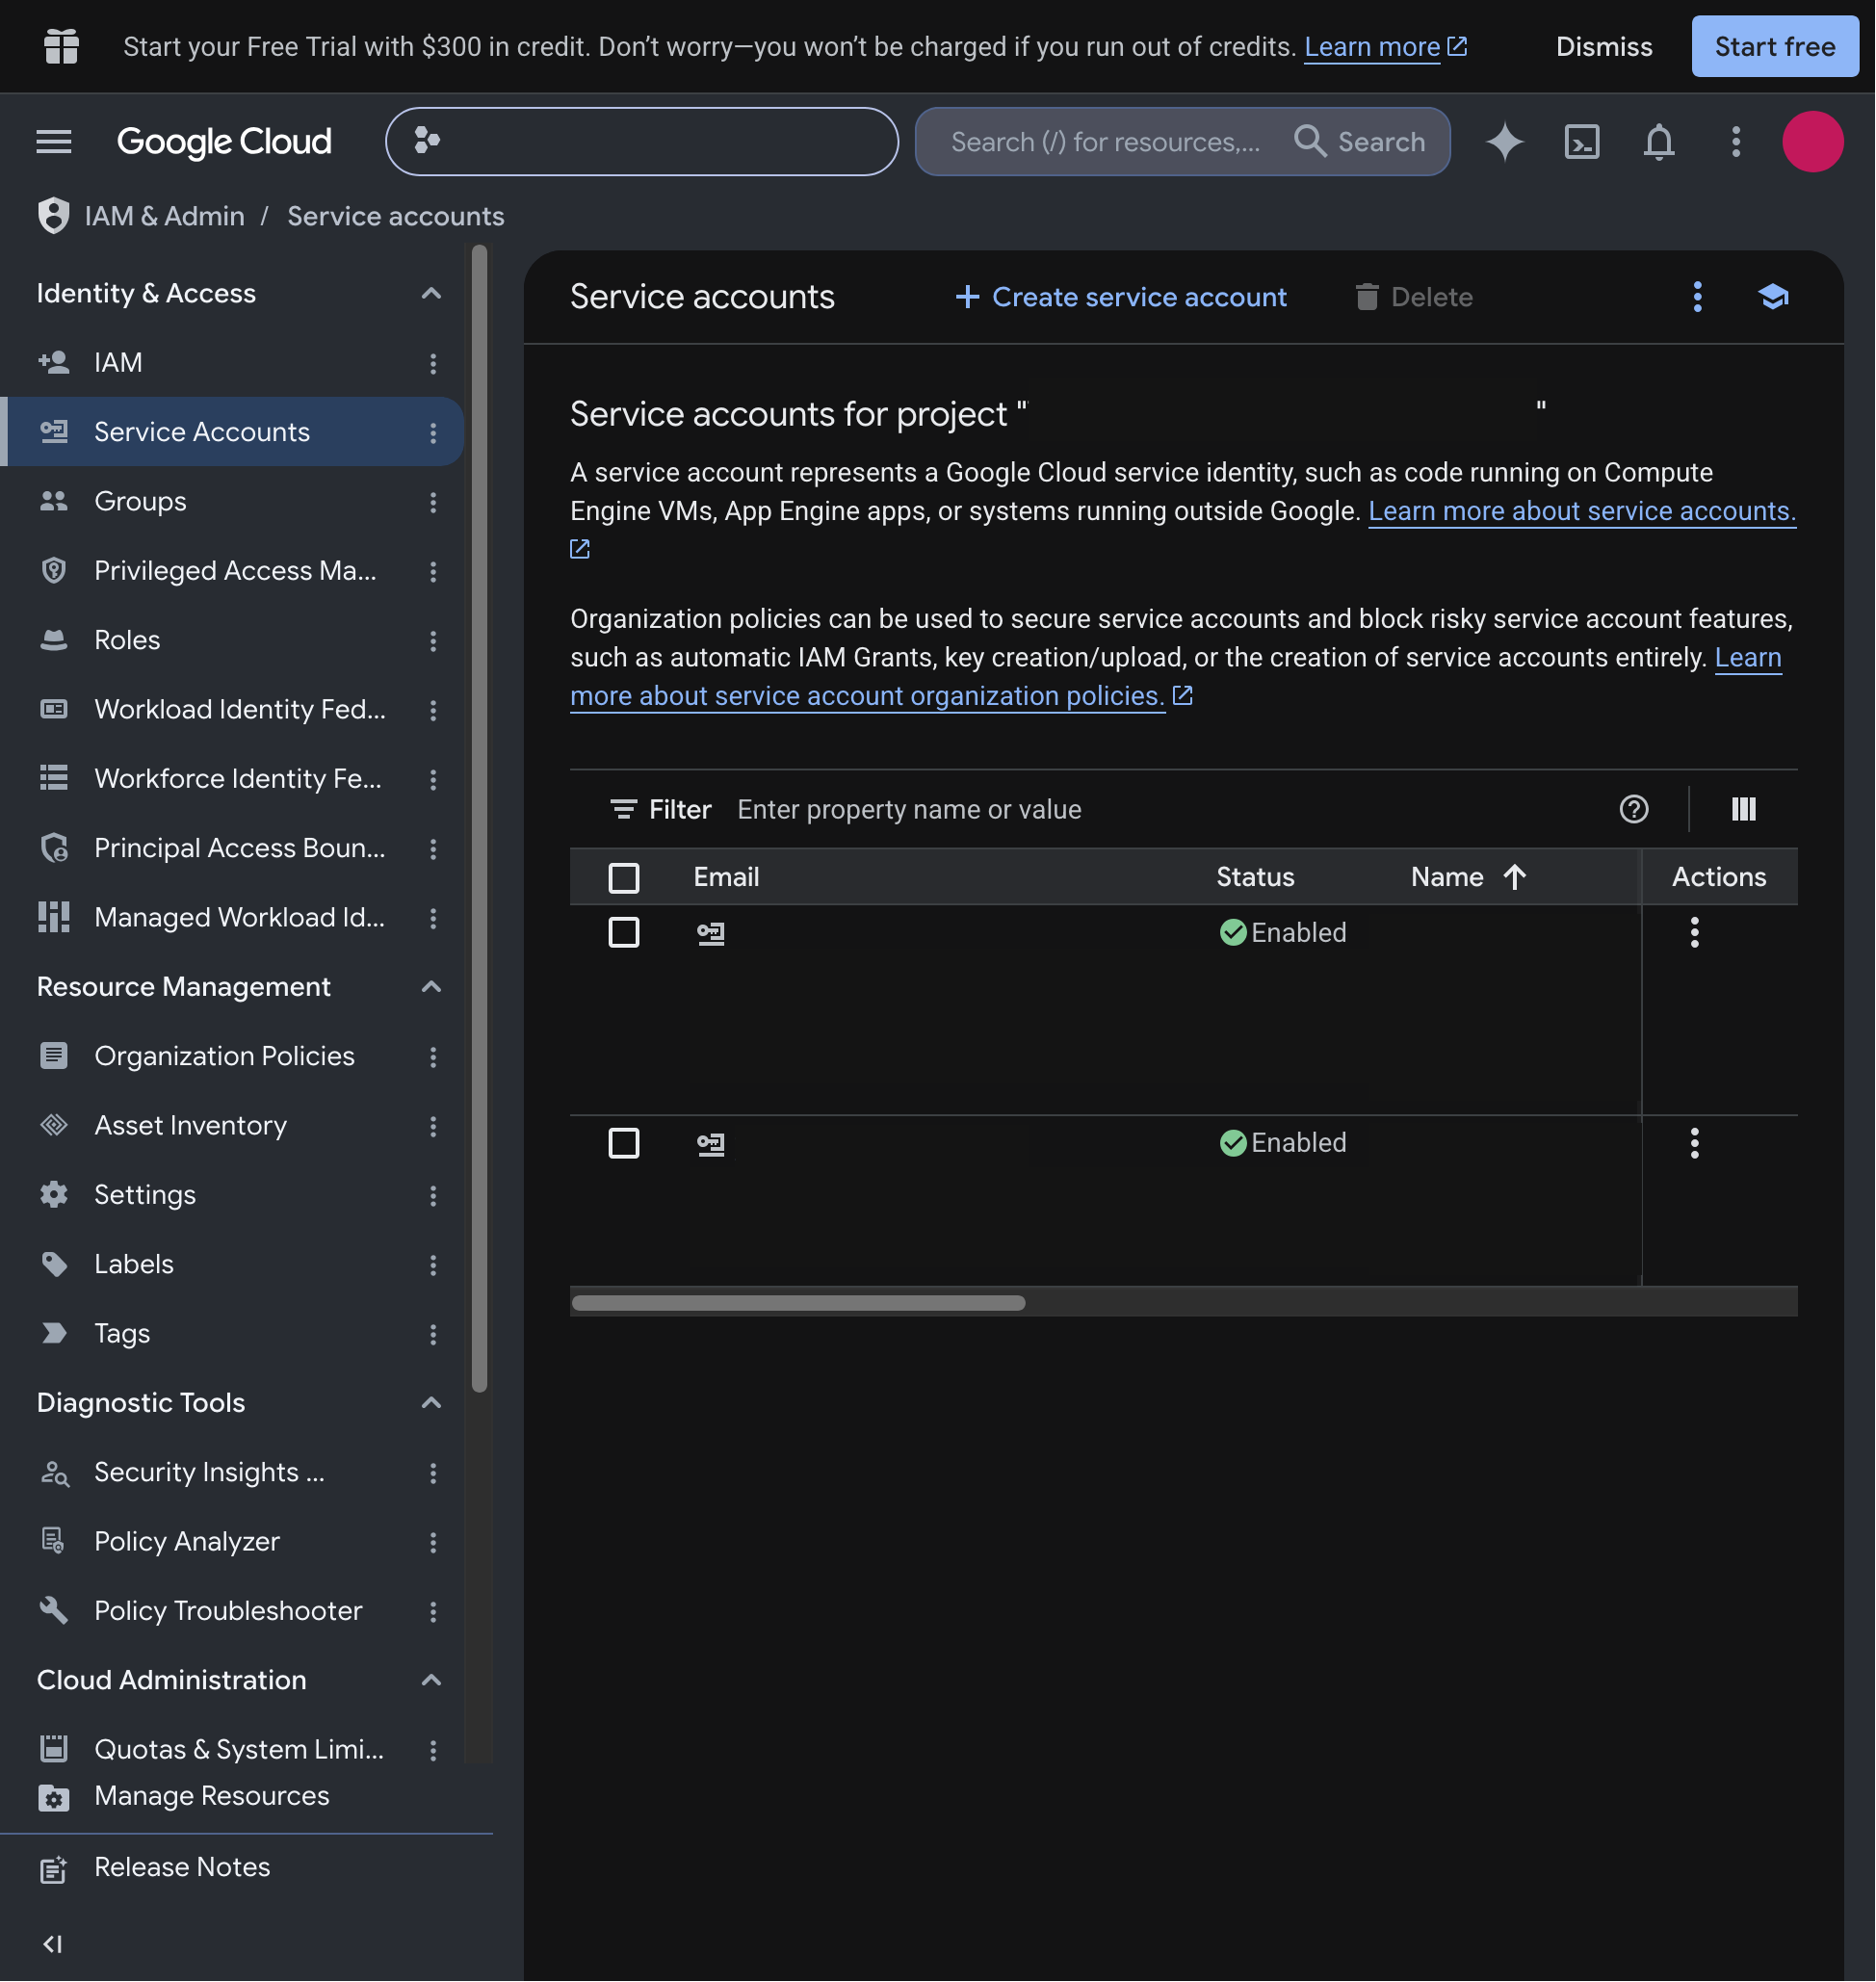
Task: Click the Status column header
Action: pos(1255,877)
